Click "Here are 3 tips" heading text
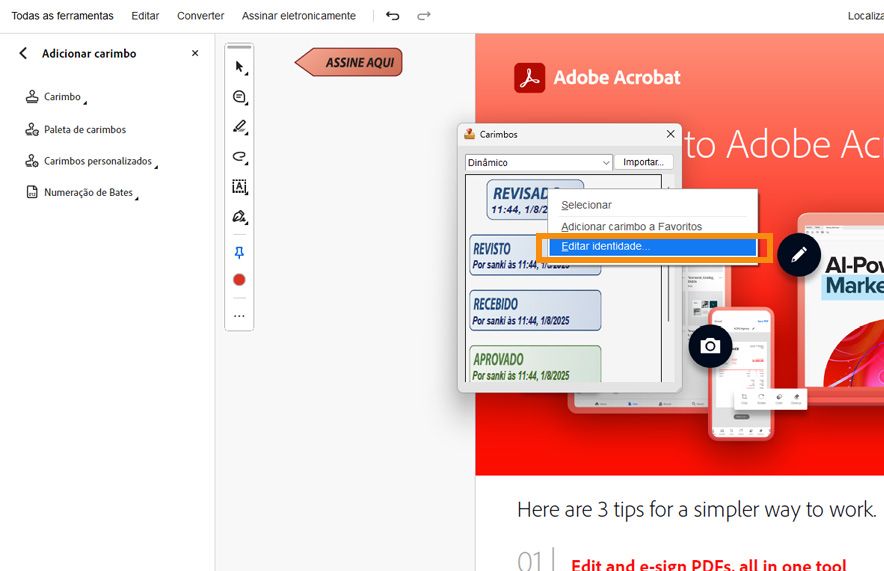The image size is (884, 571). [x=696, y=510]
